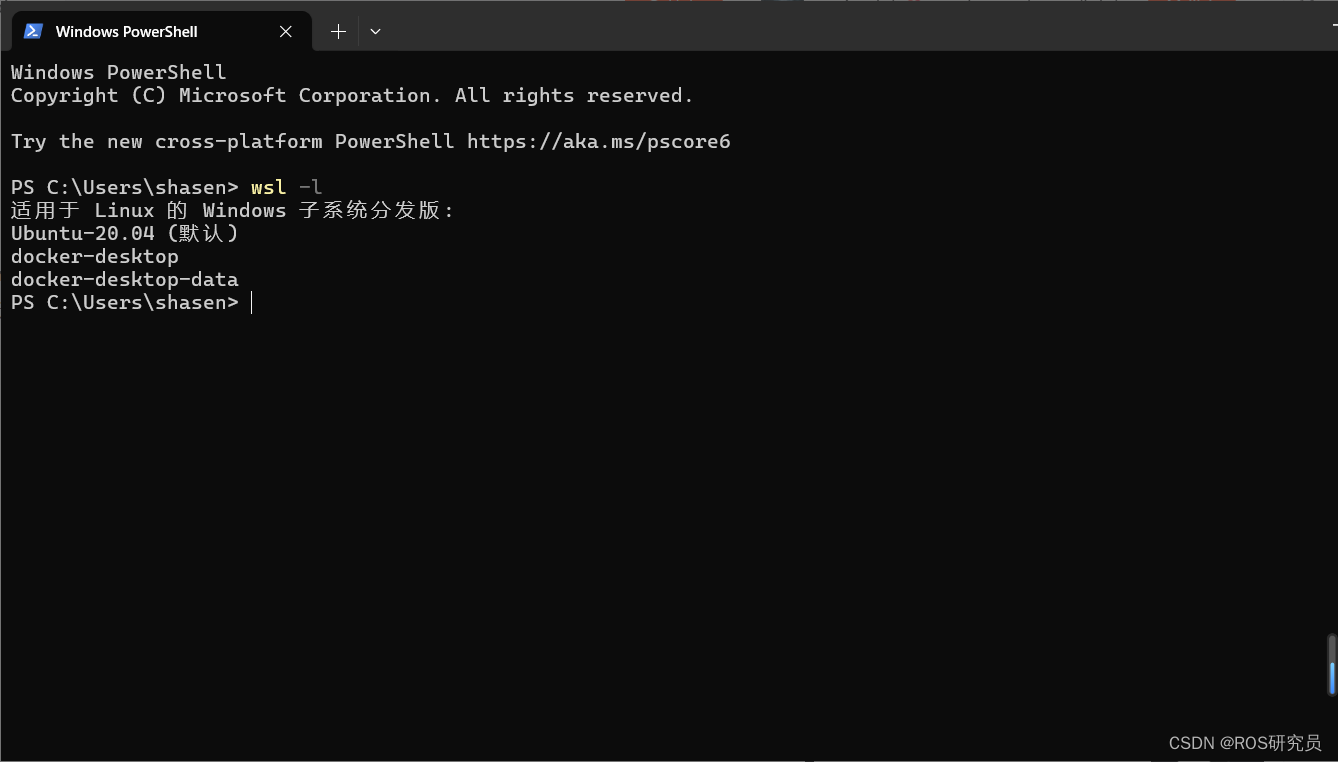The width and height of the screenshot is (1338, 762).
Task: Click the Ubuntu-20.04 (默认) output line
Action: 125,234
